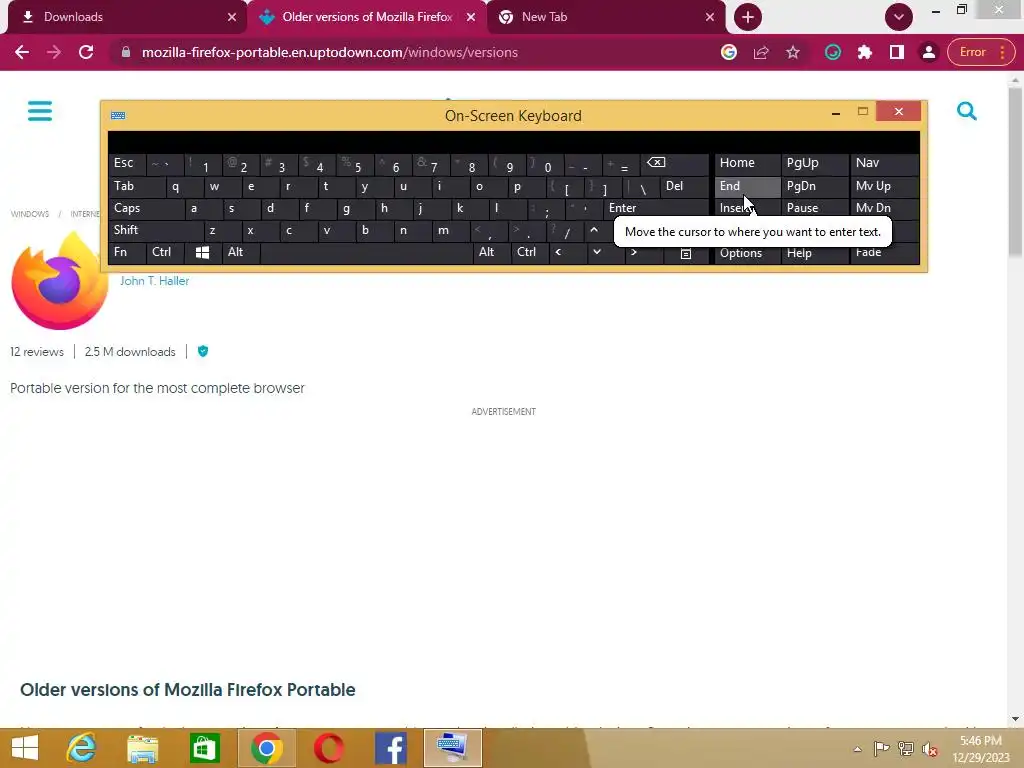Toggle left Alt key on keyboard
The image size is (1024, 768).
[x=241, y=252]
